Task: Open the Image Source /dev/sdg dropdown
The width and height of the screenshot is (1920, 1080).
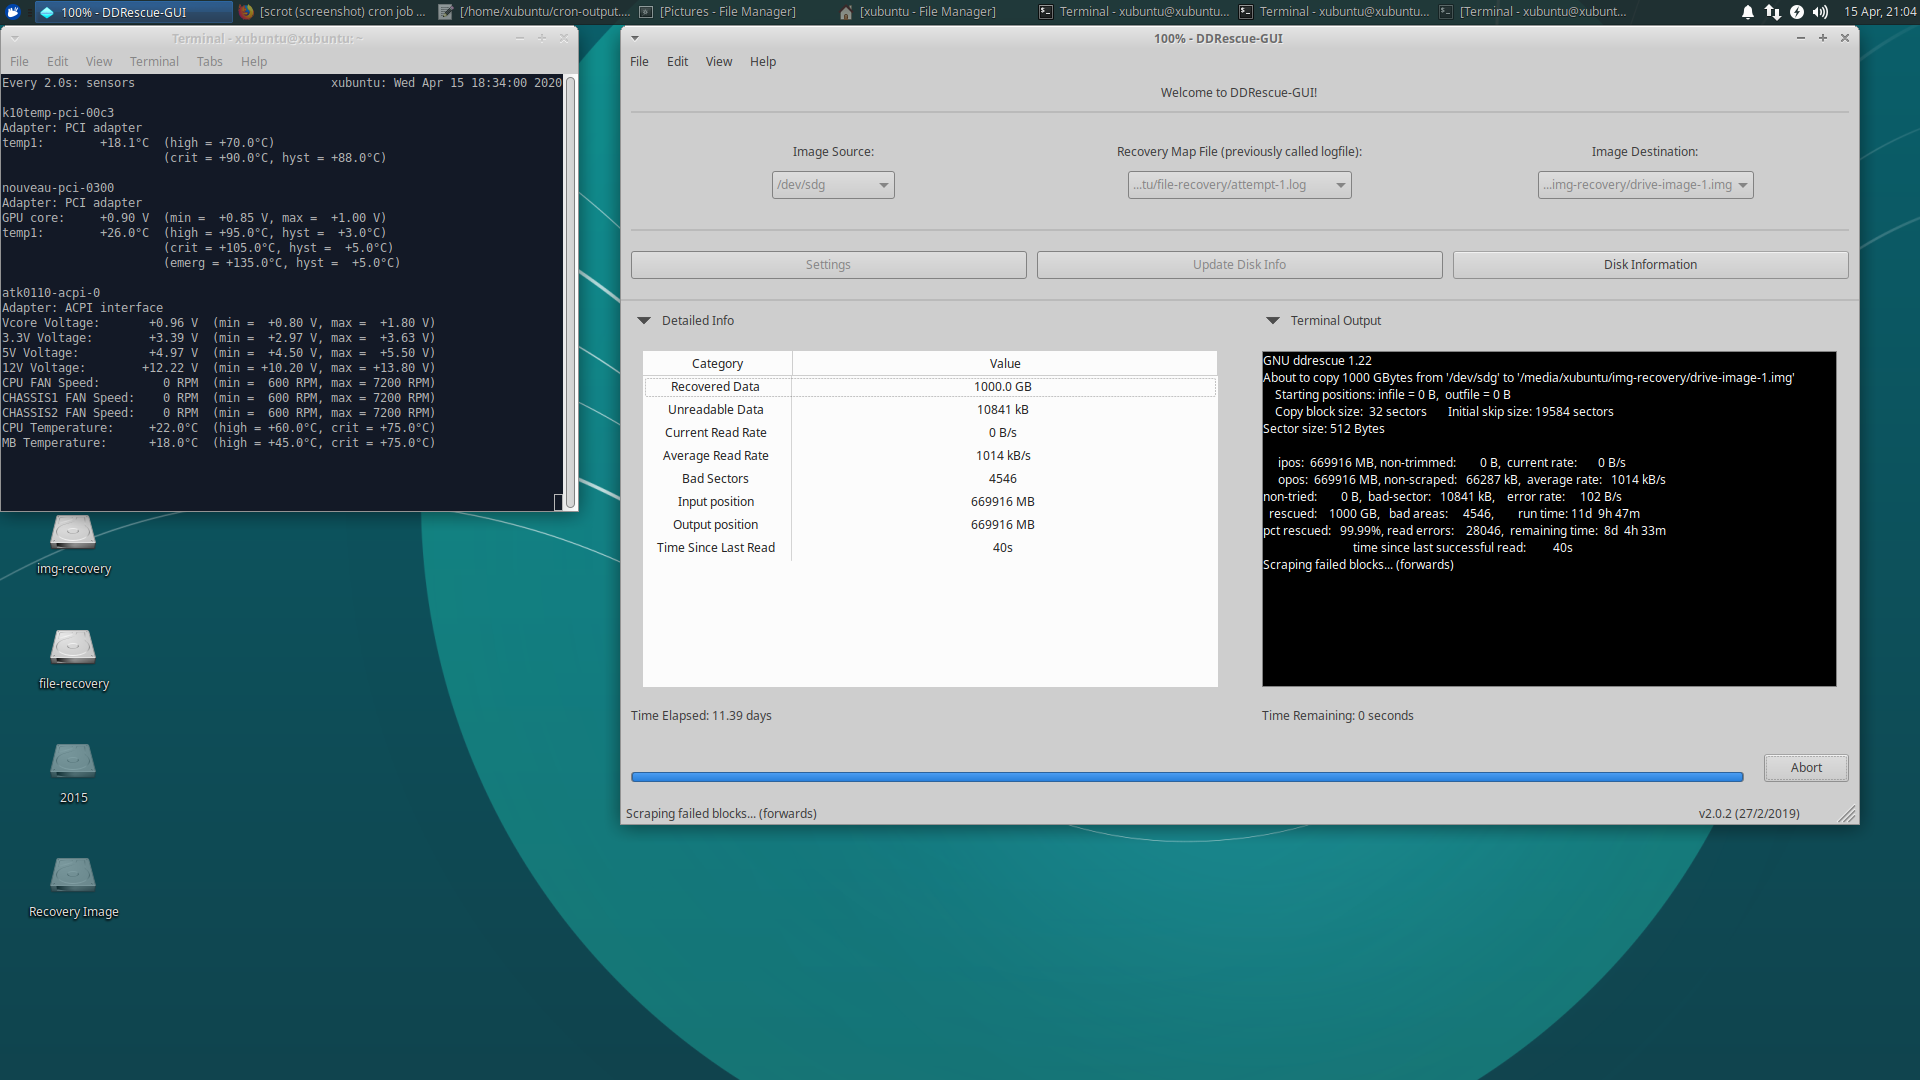Action: coord(833,185)
